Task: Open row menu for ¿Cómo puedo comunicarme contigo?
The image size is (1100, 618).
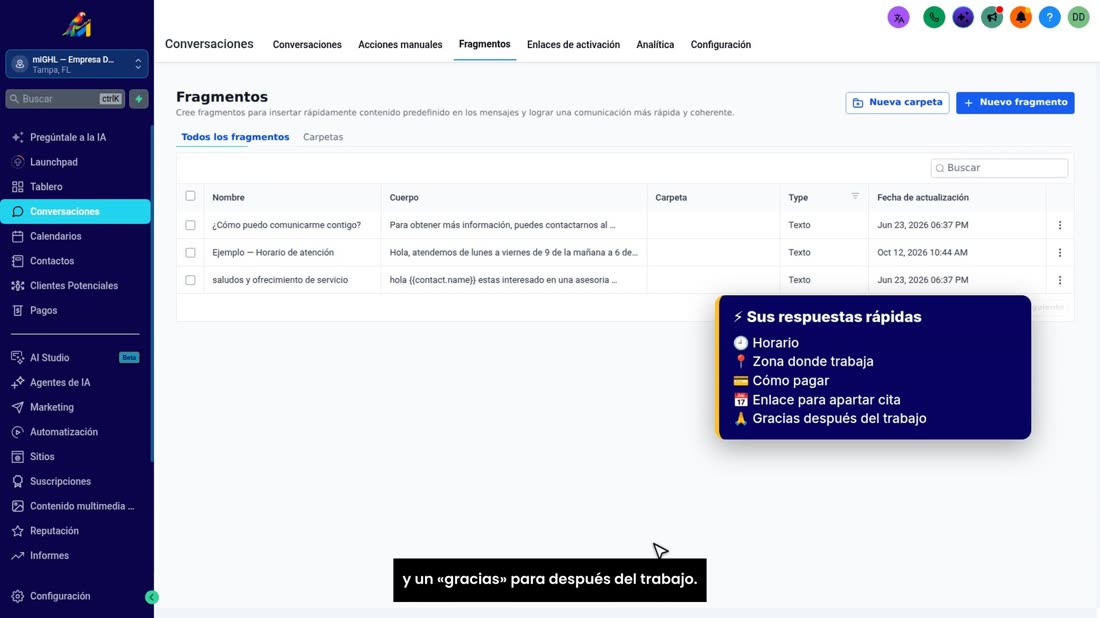Action: click(x=1059, y=225)
